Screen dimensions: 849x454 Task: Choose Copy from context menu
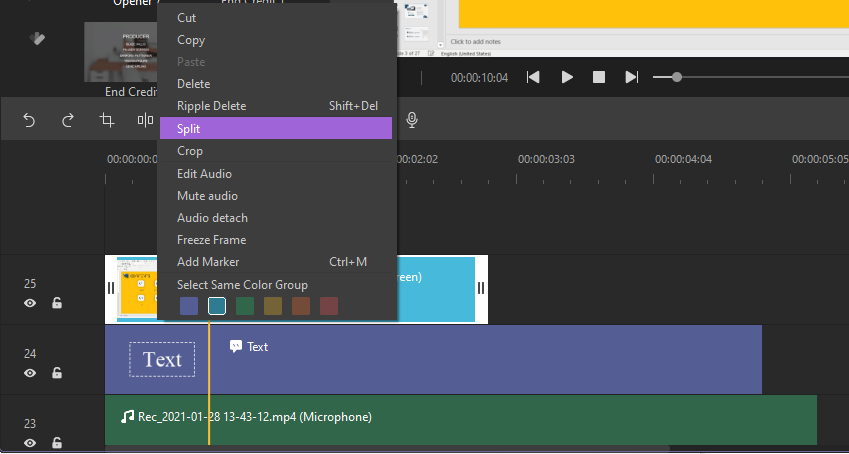[276, 40]
